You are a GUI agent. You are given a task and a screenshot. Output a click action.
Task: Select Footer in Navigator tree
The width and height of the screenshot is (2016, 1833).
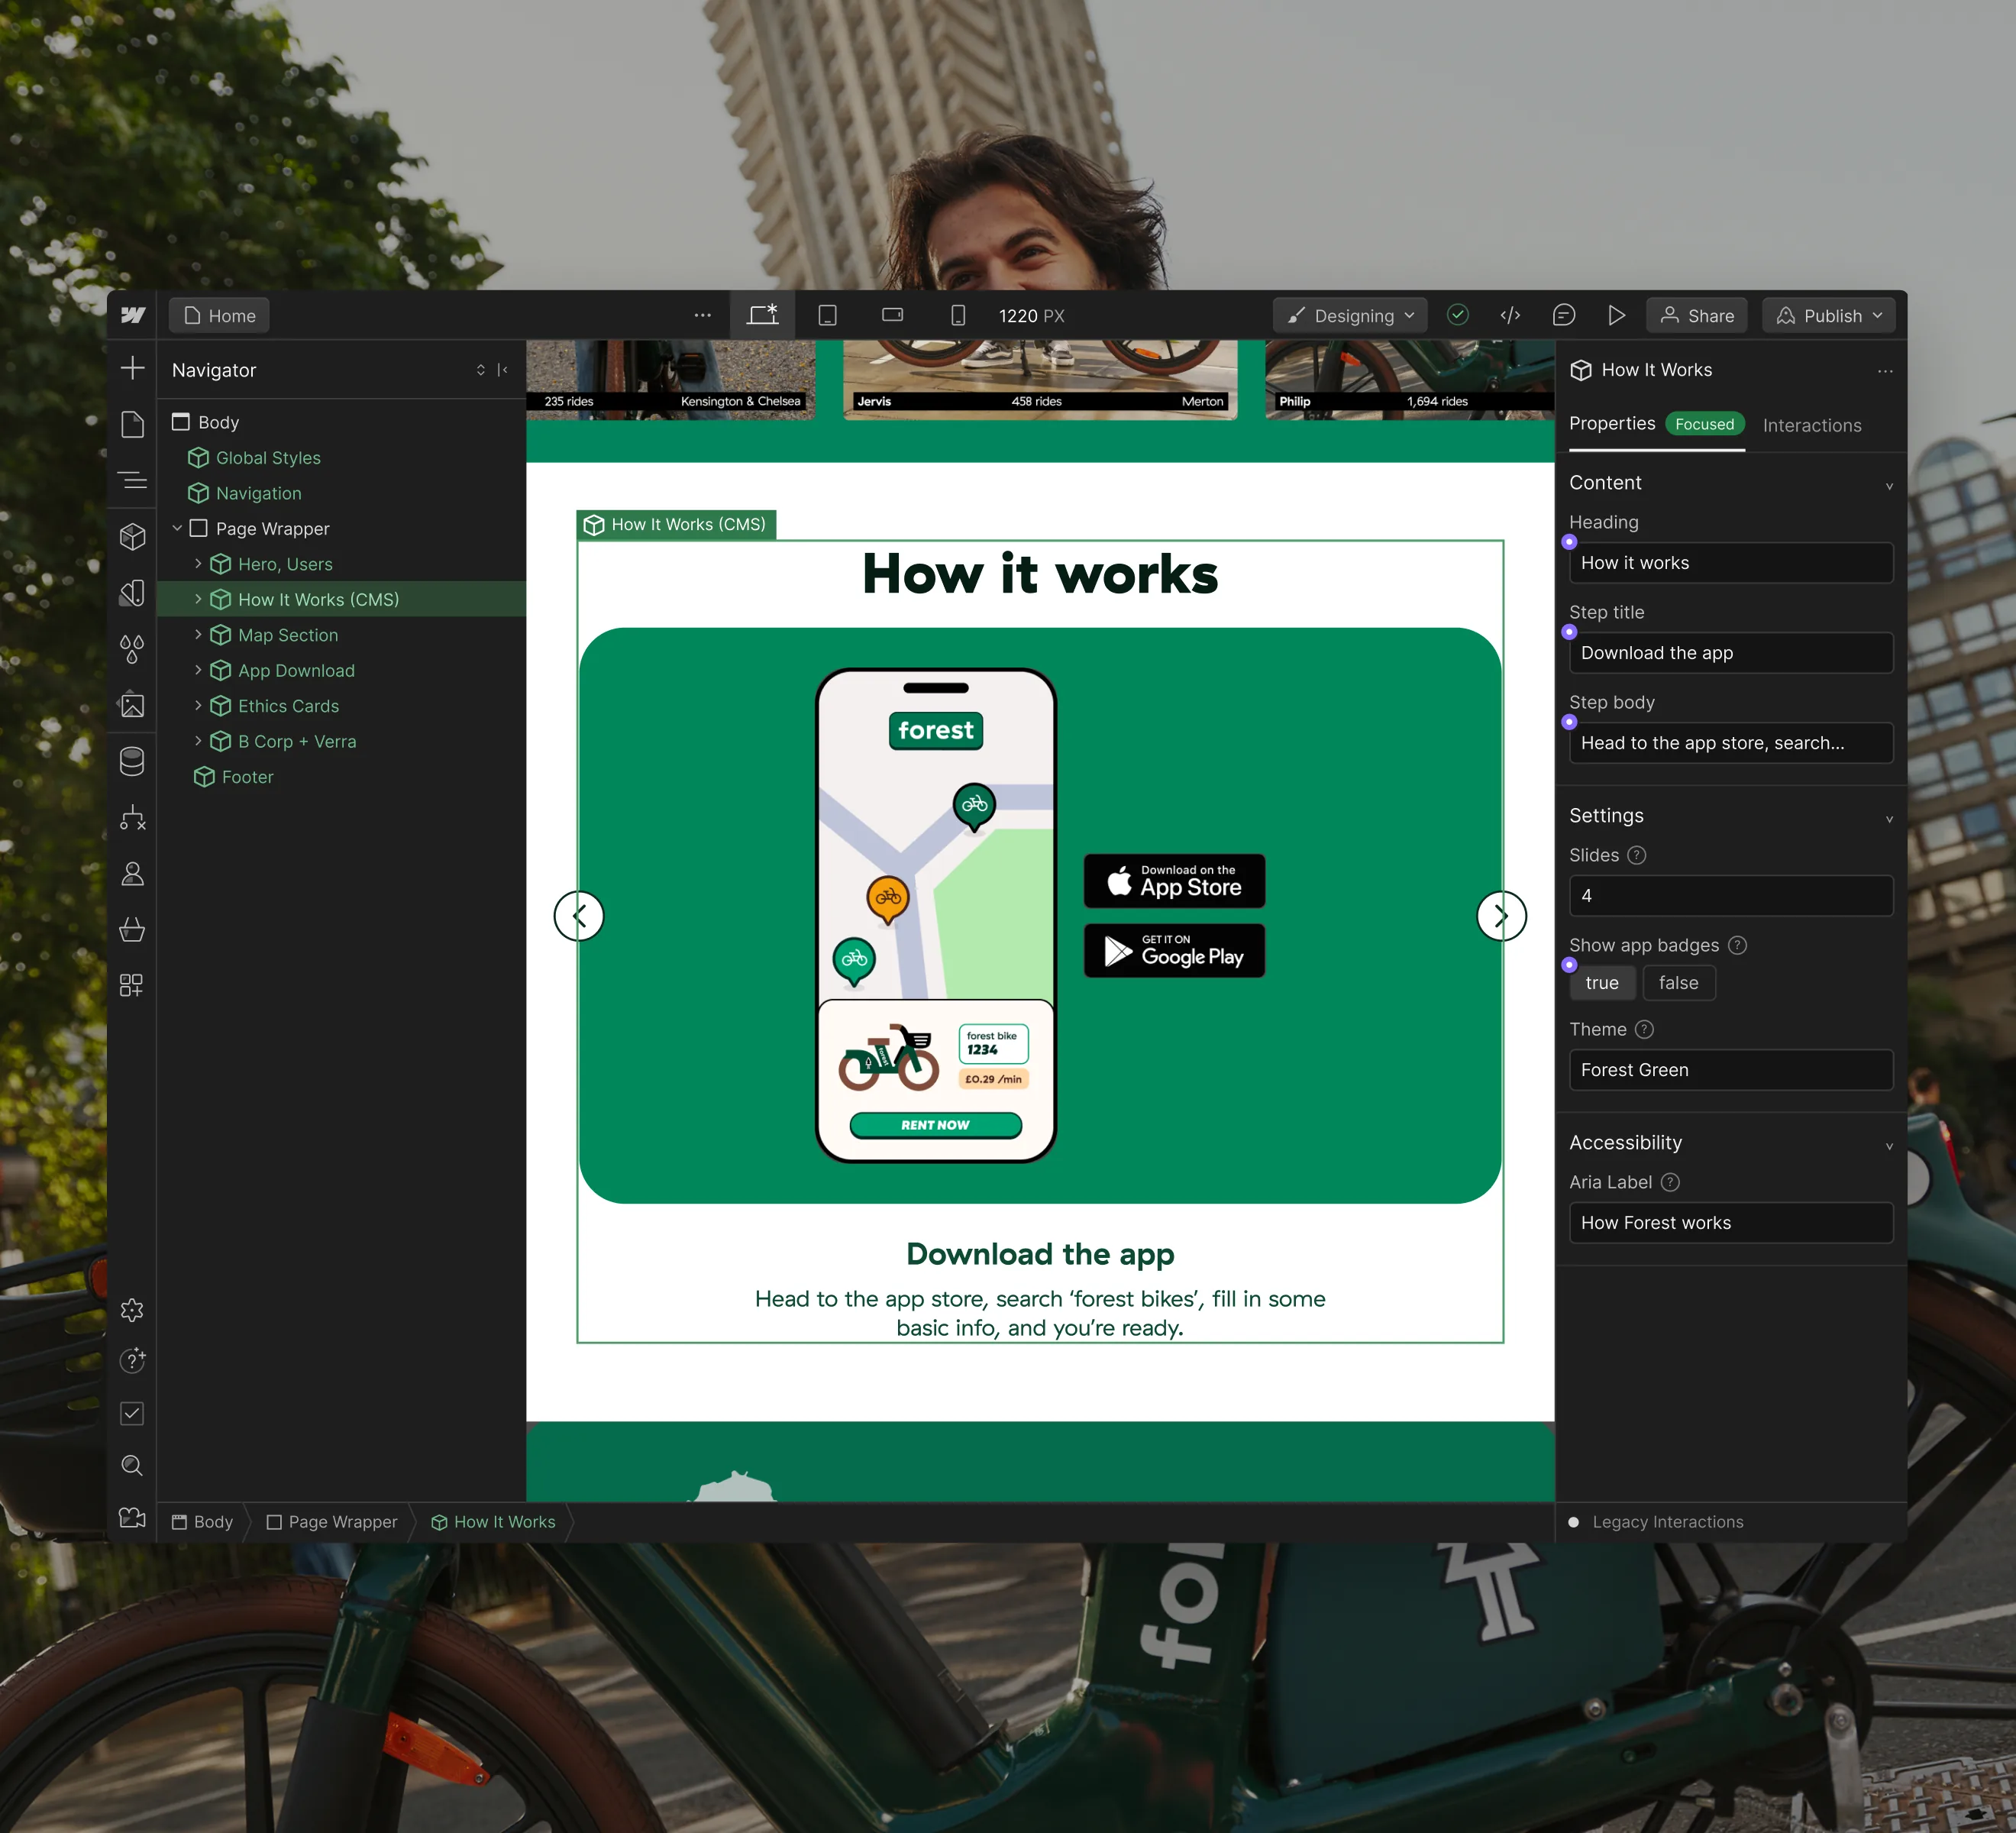click(x=247, y=777)
